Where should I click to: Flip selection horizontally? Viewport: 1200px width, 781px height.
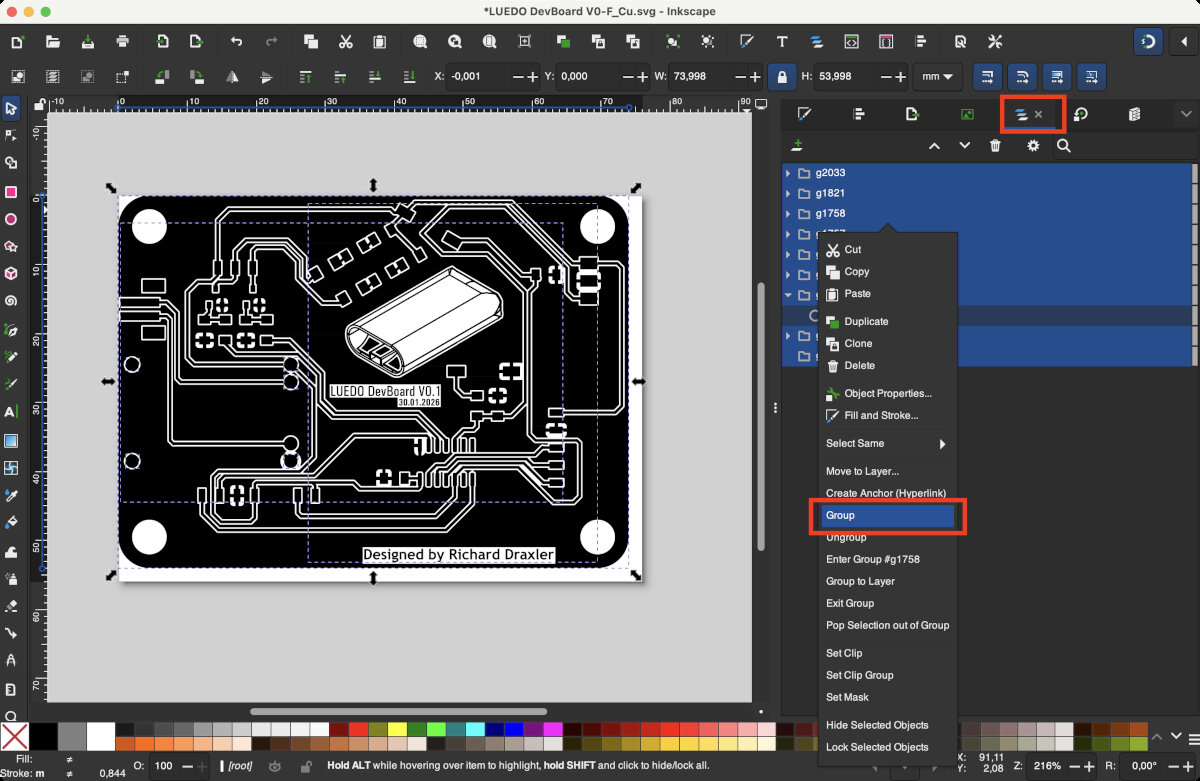click(x=232, y=76)
